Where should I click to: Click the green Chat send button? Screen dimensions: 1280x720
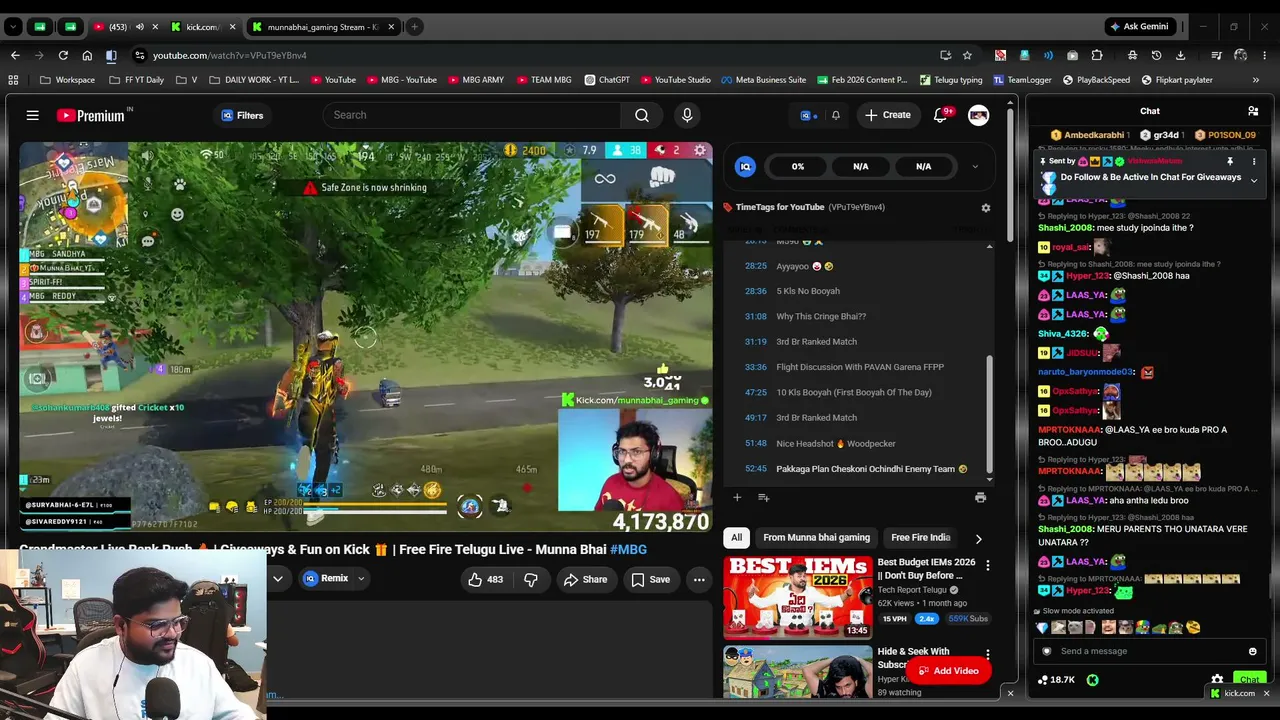[1250, 680]
